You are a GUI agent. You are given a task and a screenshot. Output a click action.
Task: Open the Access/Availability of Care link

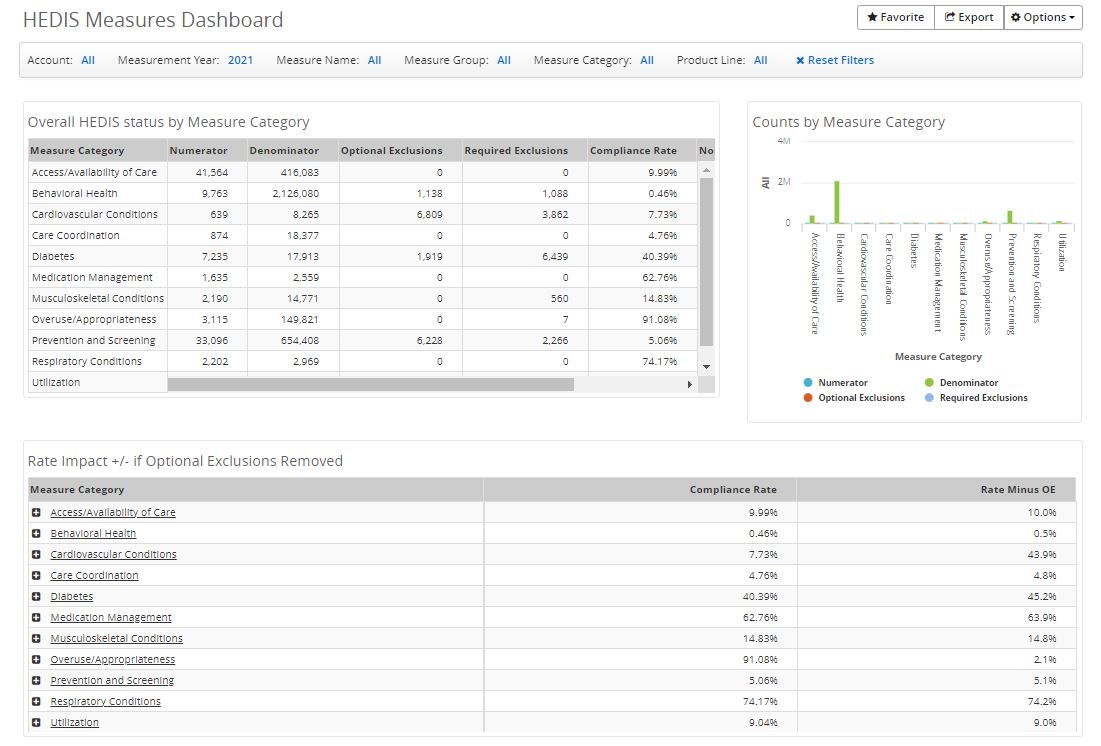(x=113, y=513)
